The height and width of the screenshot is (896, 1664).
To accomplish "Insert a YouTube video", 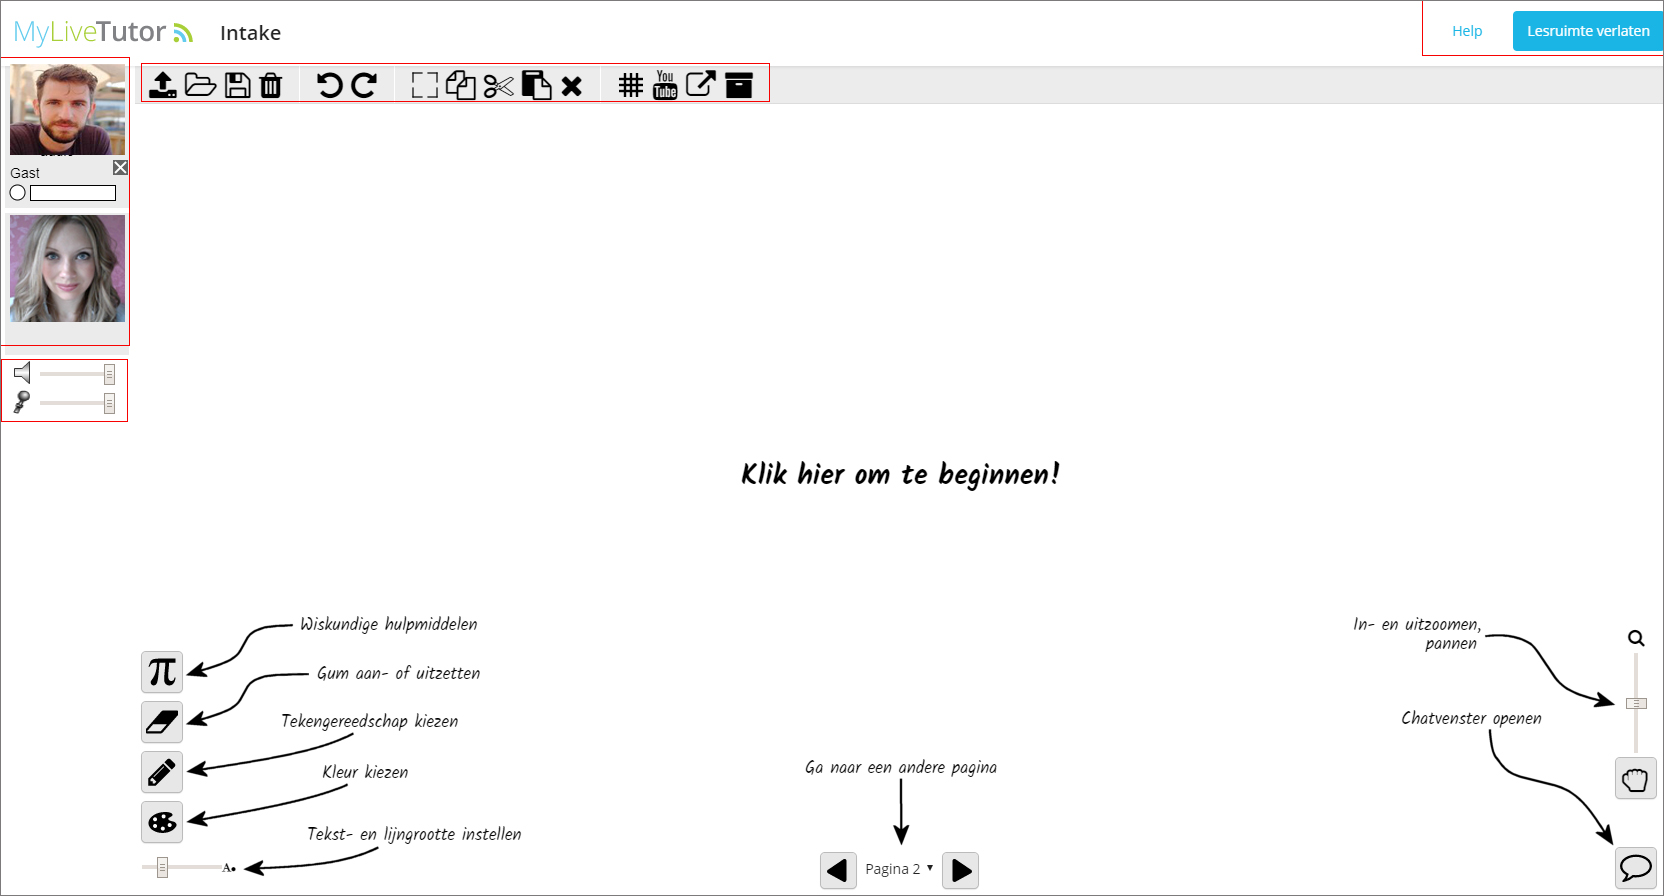I will [x=665, y=85].
